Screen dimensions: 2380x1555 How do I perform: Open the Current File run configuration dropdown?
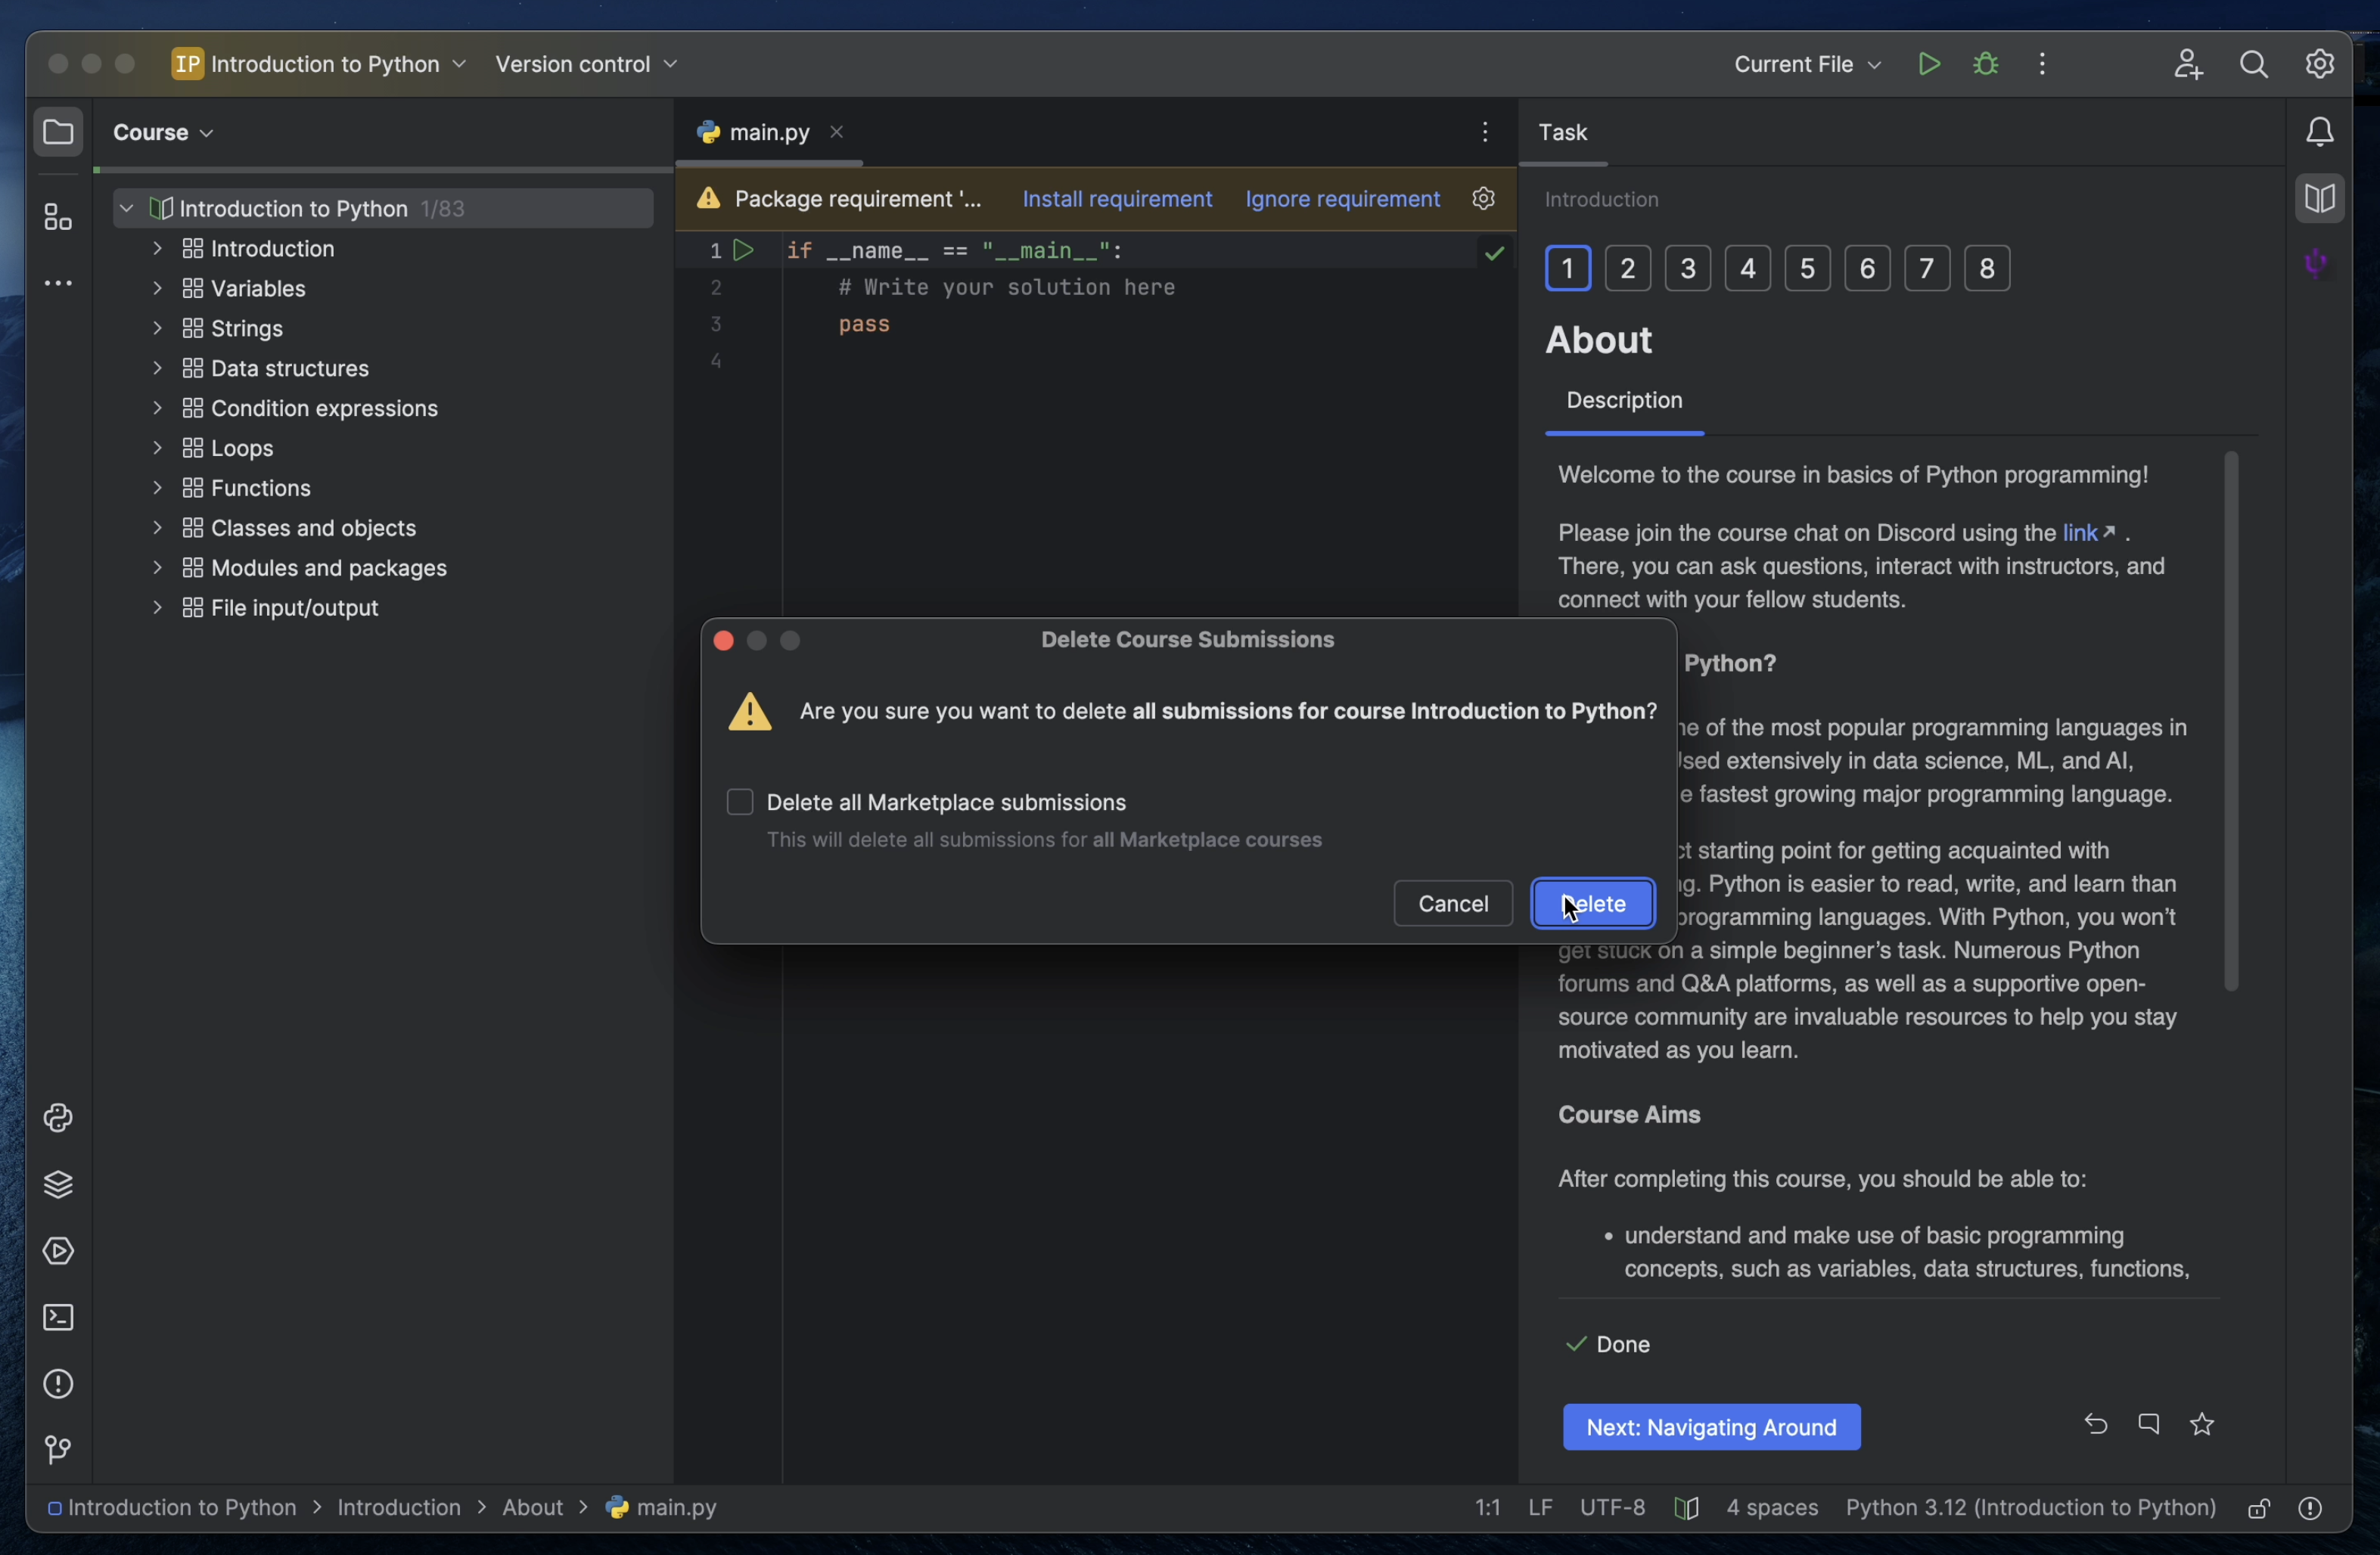(x=1806, y=63)
